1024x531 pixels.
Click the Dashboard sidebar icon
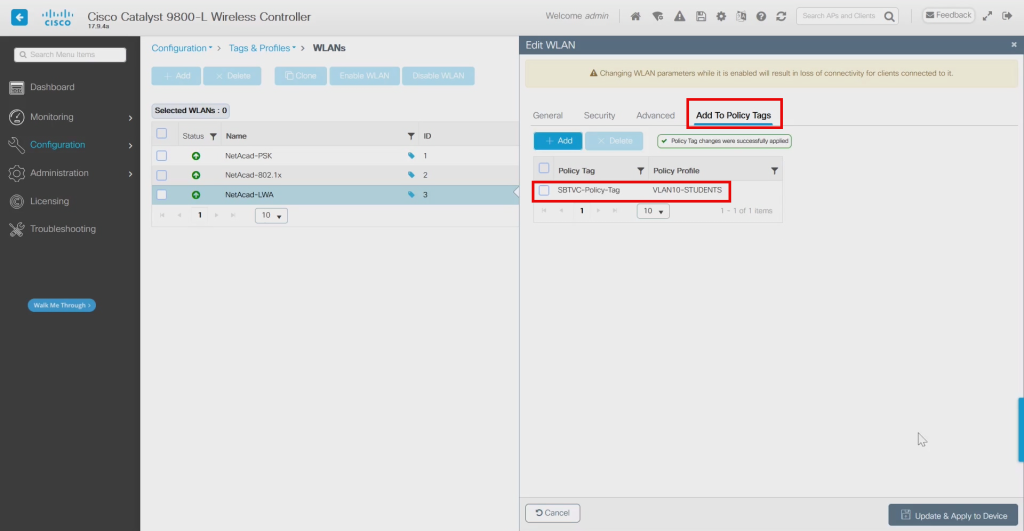pos(16,88)
